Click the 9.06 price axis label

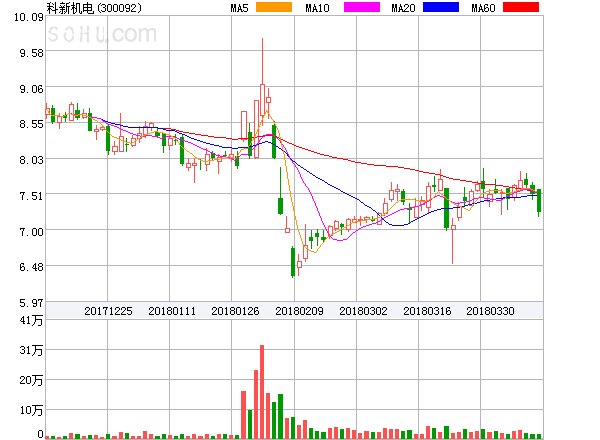pos(31,89)
